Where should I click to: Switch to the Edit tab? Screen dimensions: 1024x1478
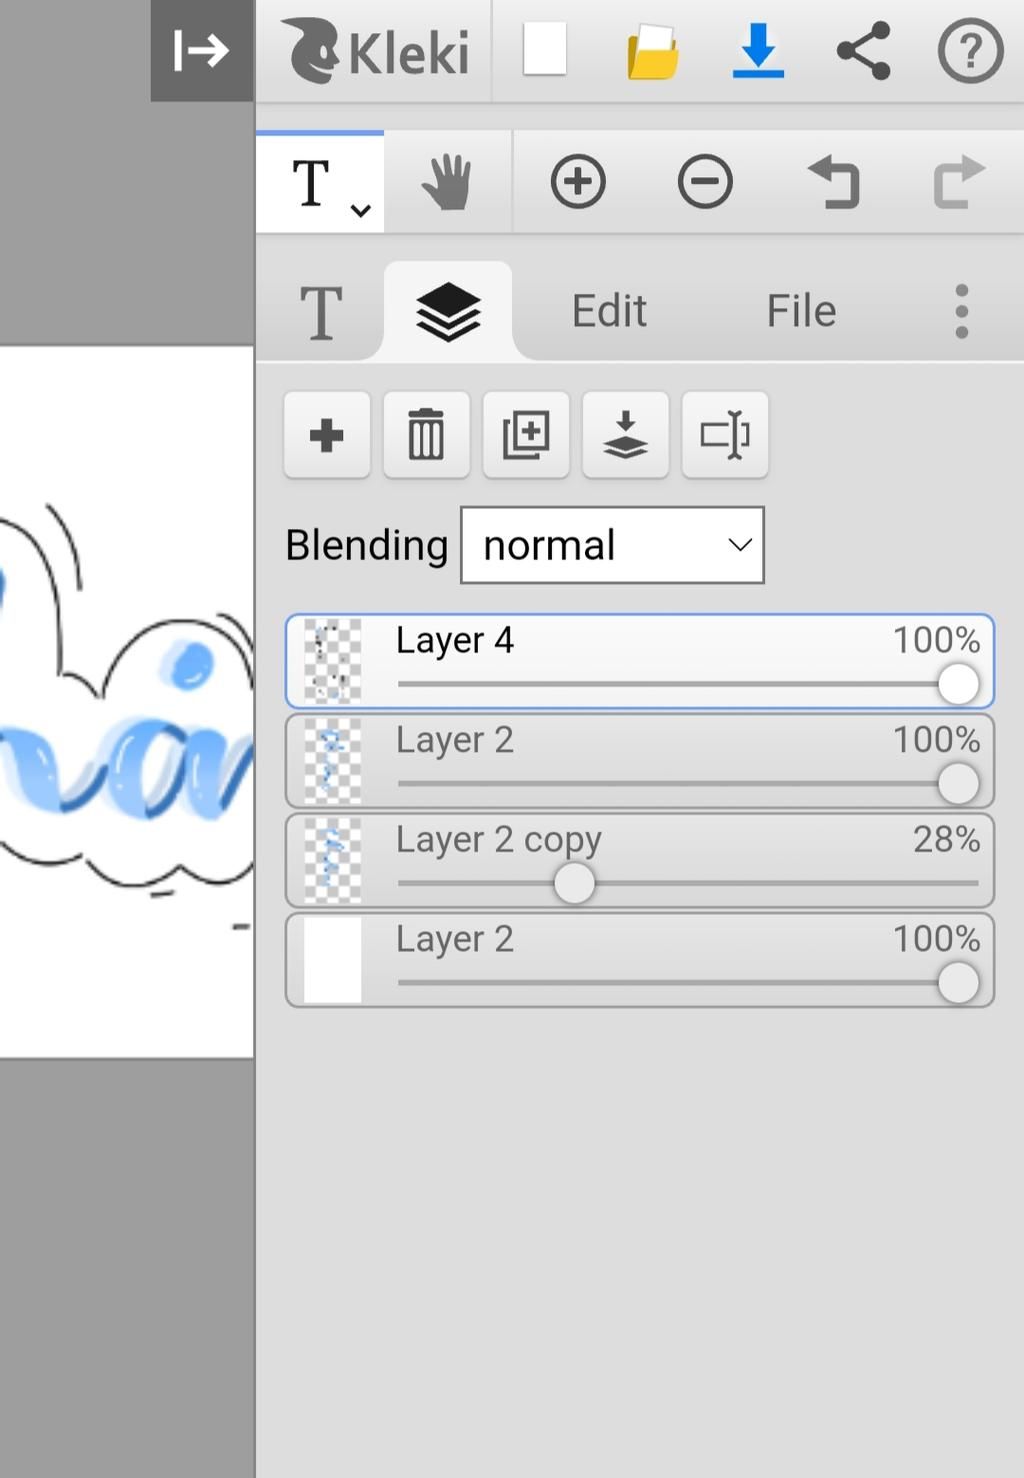[609, 311]
